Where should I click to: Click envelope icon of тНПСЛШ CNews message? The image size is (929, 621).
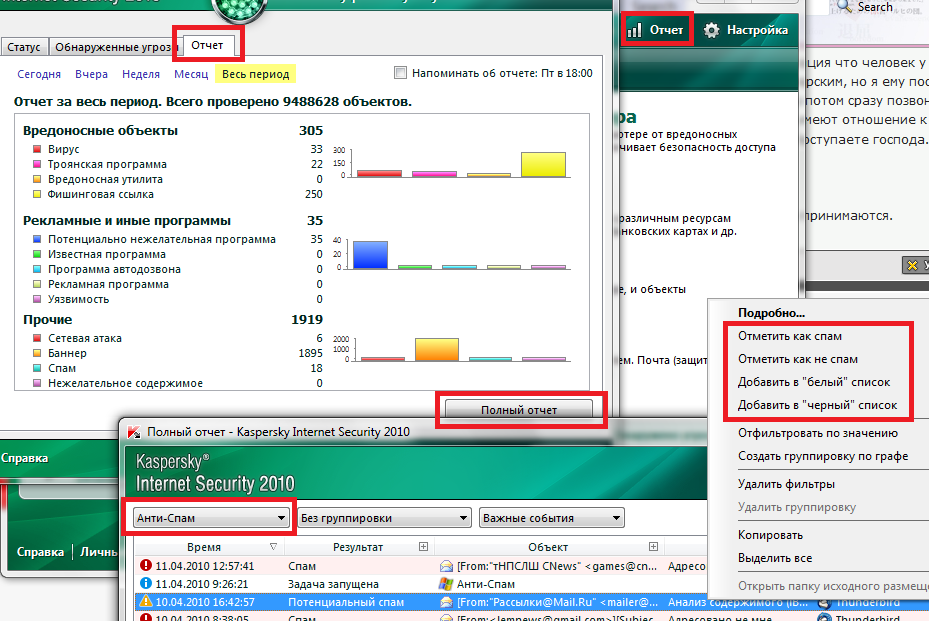tap(447, 566)
